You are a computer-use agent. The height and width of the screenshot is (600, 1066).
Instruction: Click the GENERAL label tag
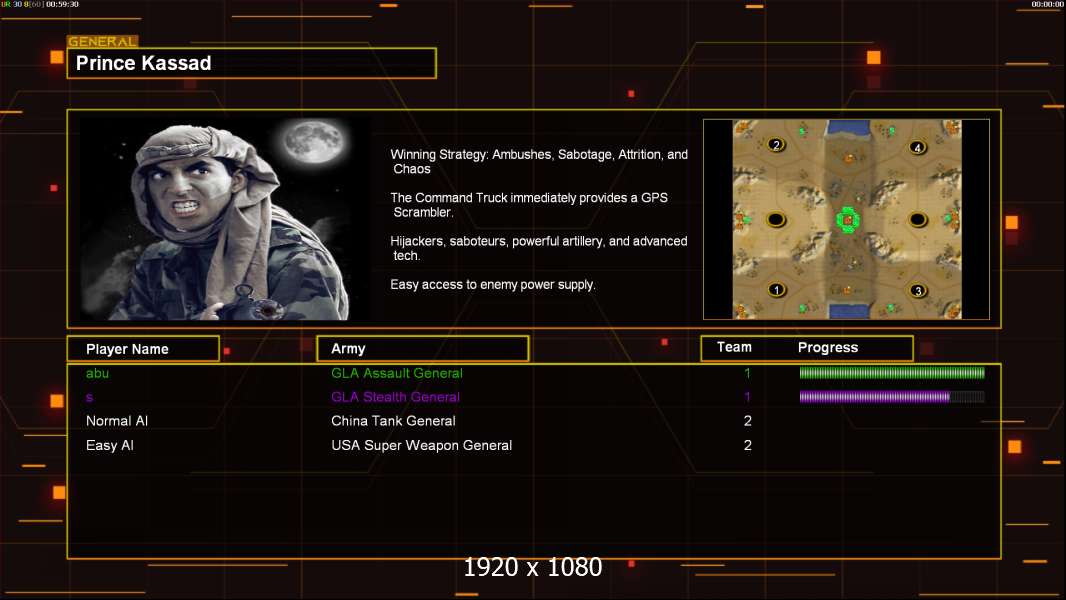click(103, 41)
